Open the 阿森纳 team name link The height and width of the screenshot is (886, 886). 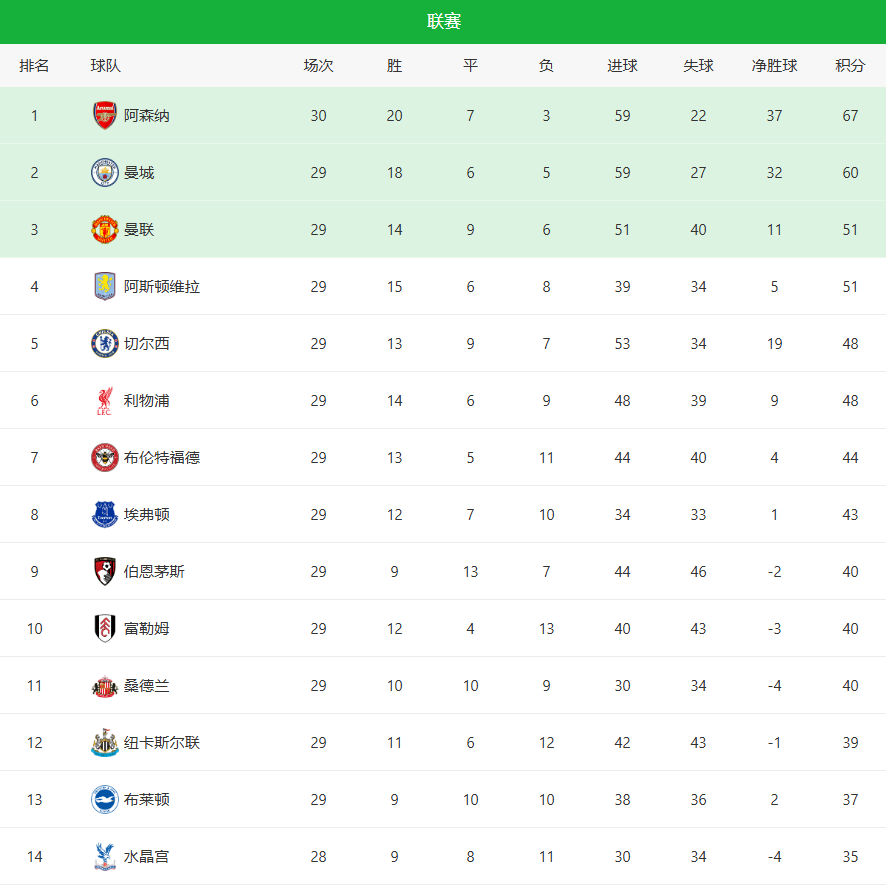tap(147, 116)
